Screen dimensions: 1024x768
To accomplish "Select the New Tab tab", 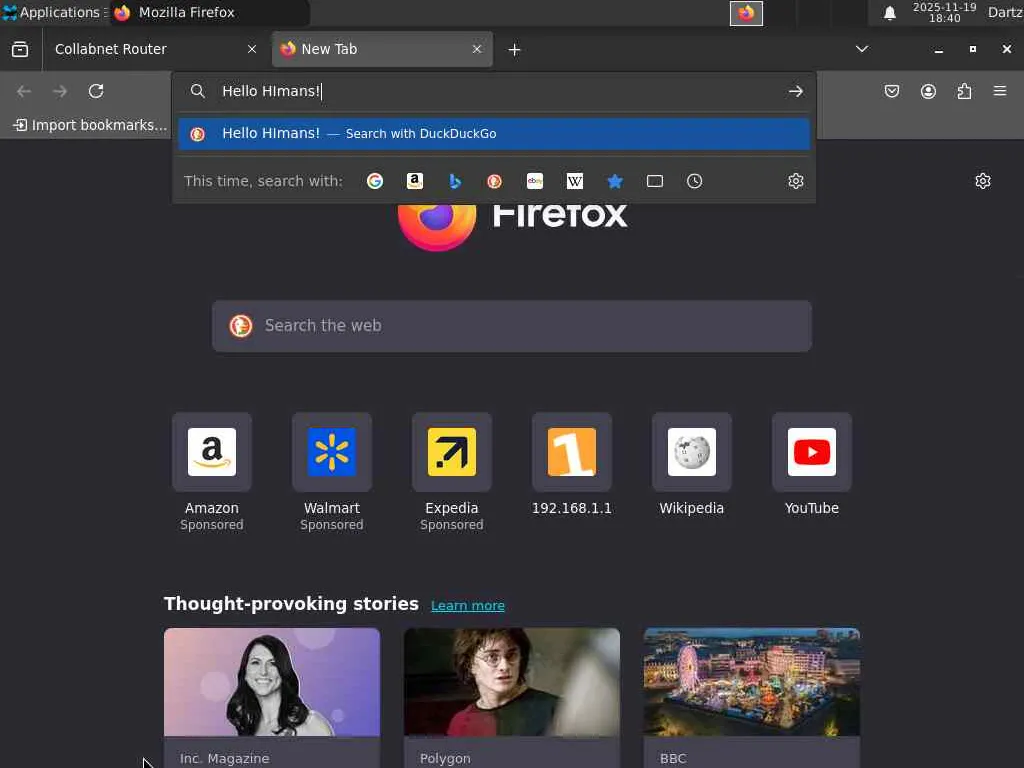I will coord(382,49).
